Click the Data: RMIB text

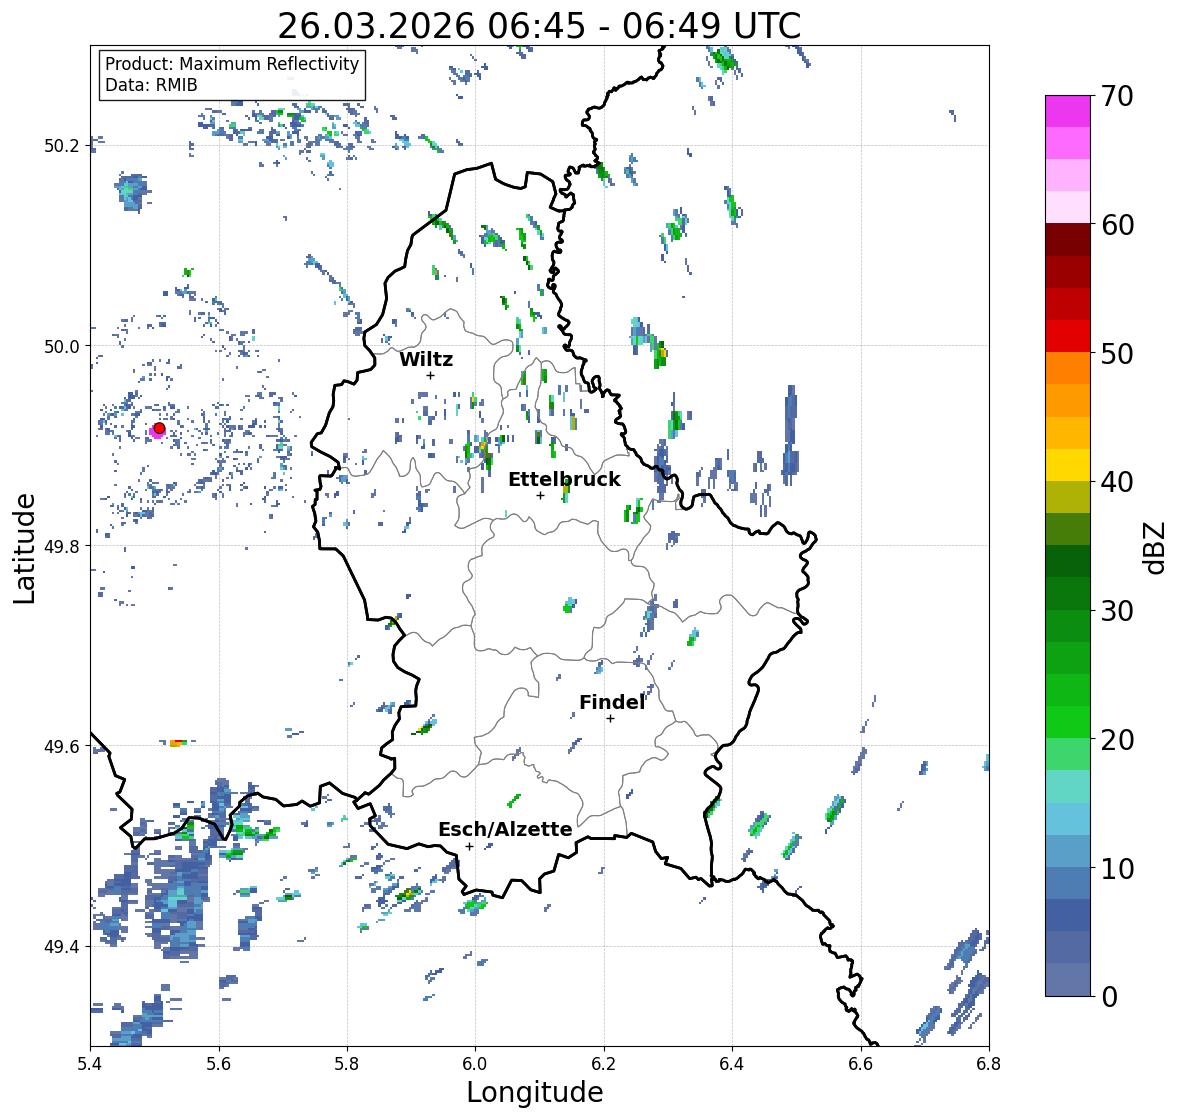point(151,85)
